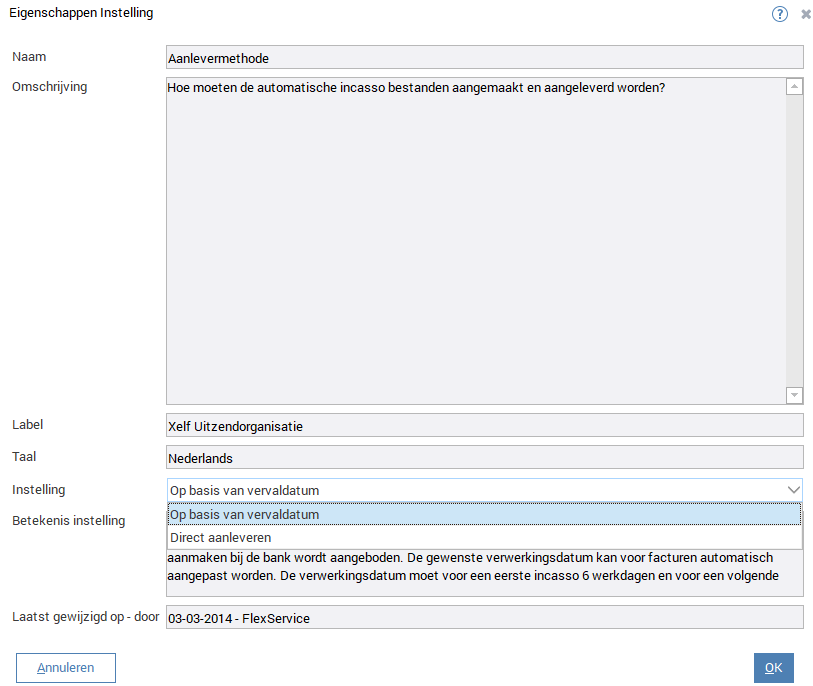Click the Omschrijving field label
The image size is (813, 686).
pos(49,87)
